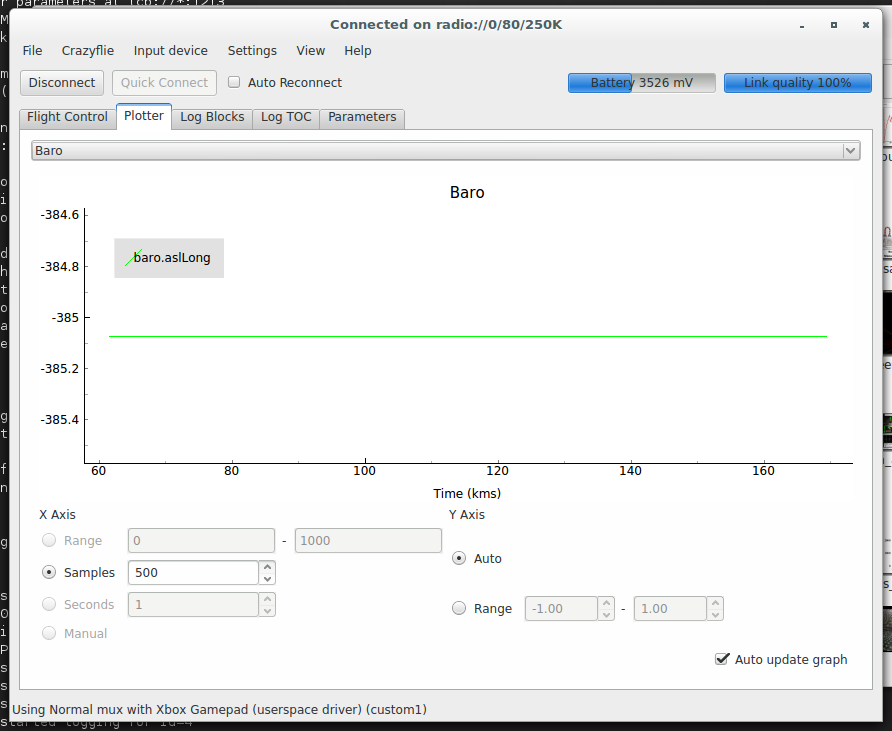Click the Battery 3526 mV progress bar
Viewport: 892px width, 731px height.
click(x=641, y=83)
